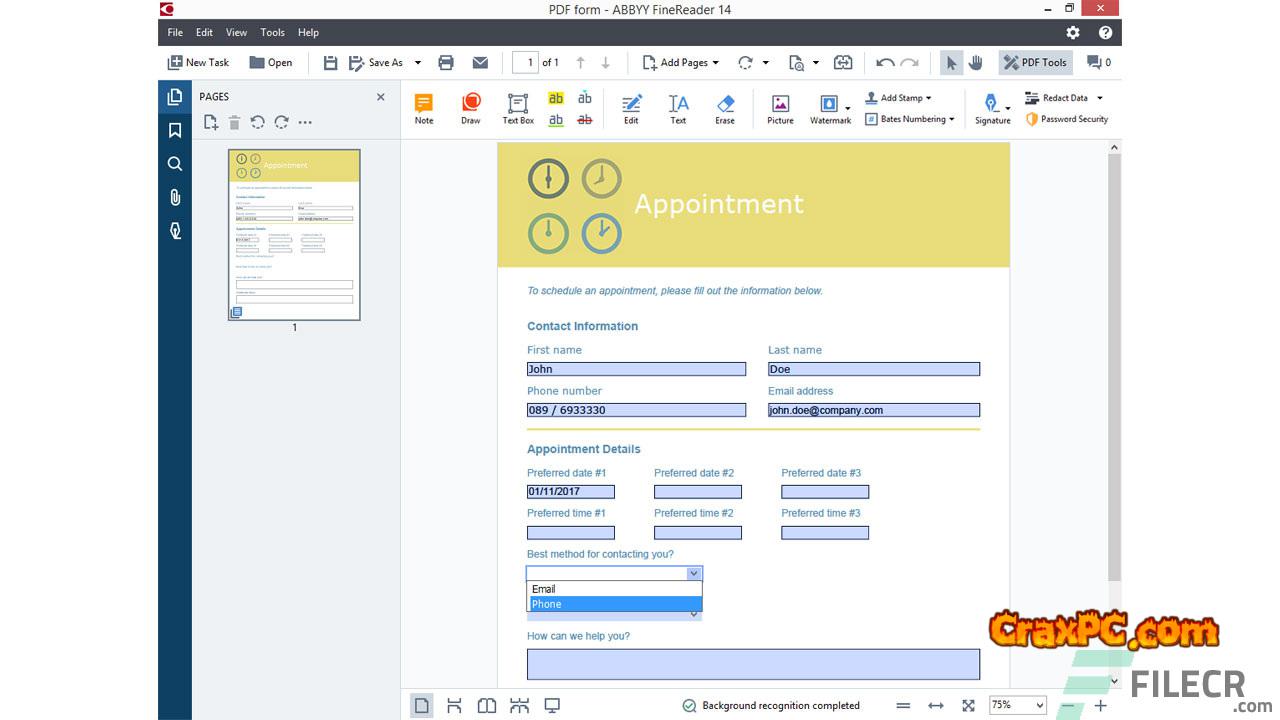Select the Note annotation tool
Image resolution: width=1280 pixels, height=720 pixels.
[424, 108]
